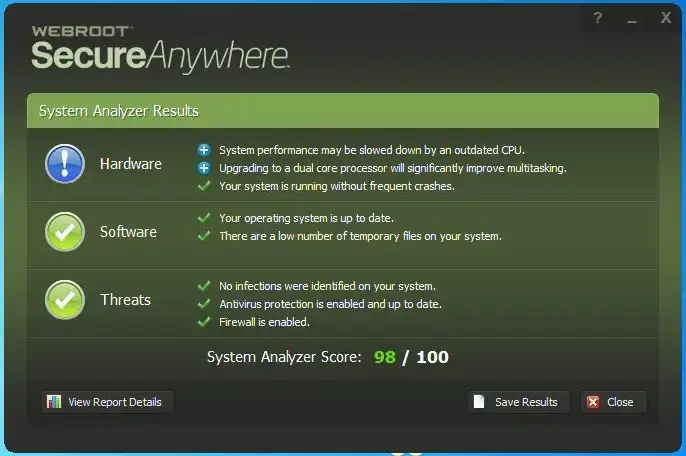686x456 pixels.
Task: Click 'Firewall is enabled.' text
Action: 264,322
